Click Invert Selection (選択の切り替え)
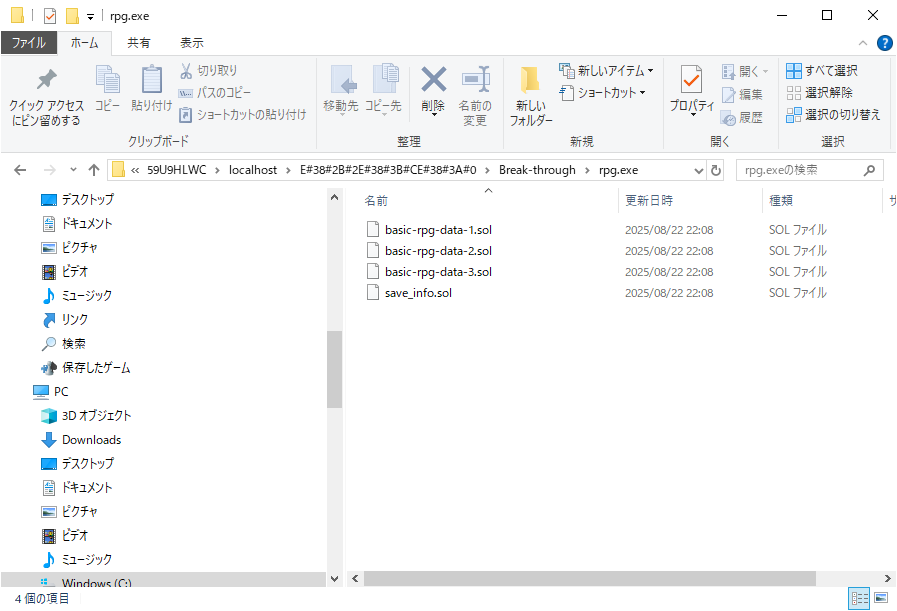Viewport: 897px width, 611px height. coord(833,115)
